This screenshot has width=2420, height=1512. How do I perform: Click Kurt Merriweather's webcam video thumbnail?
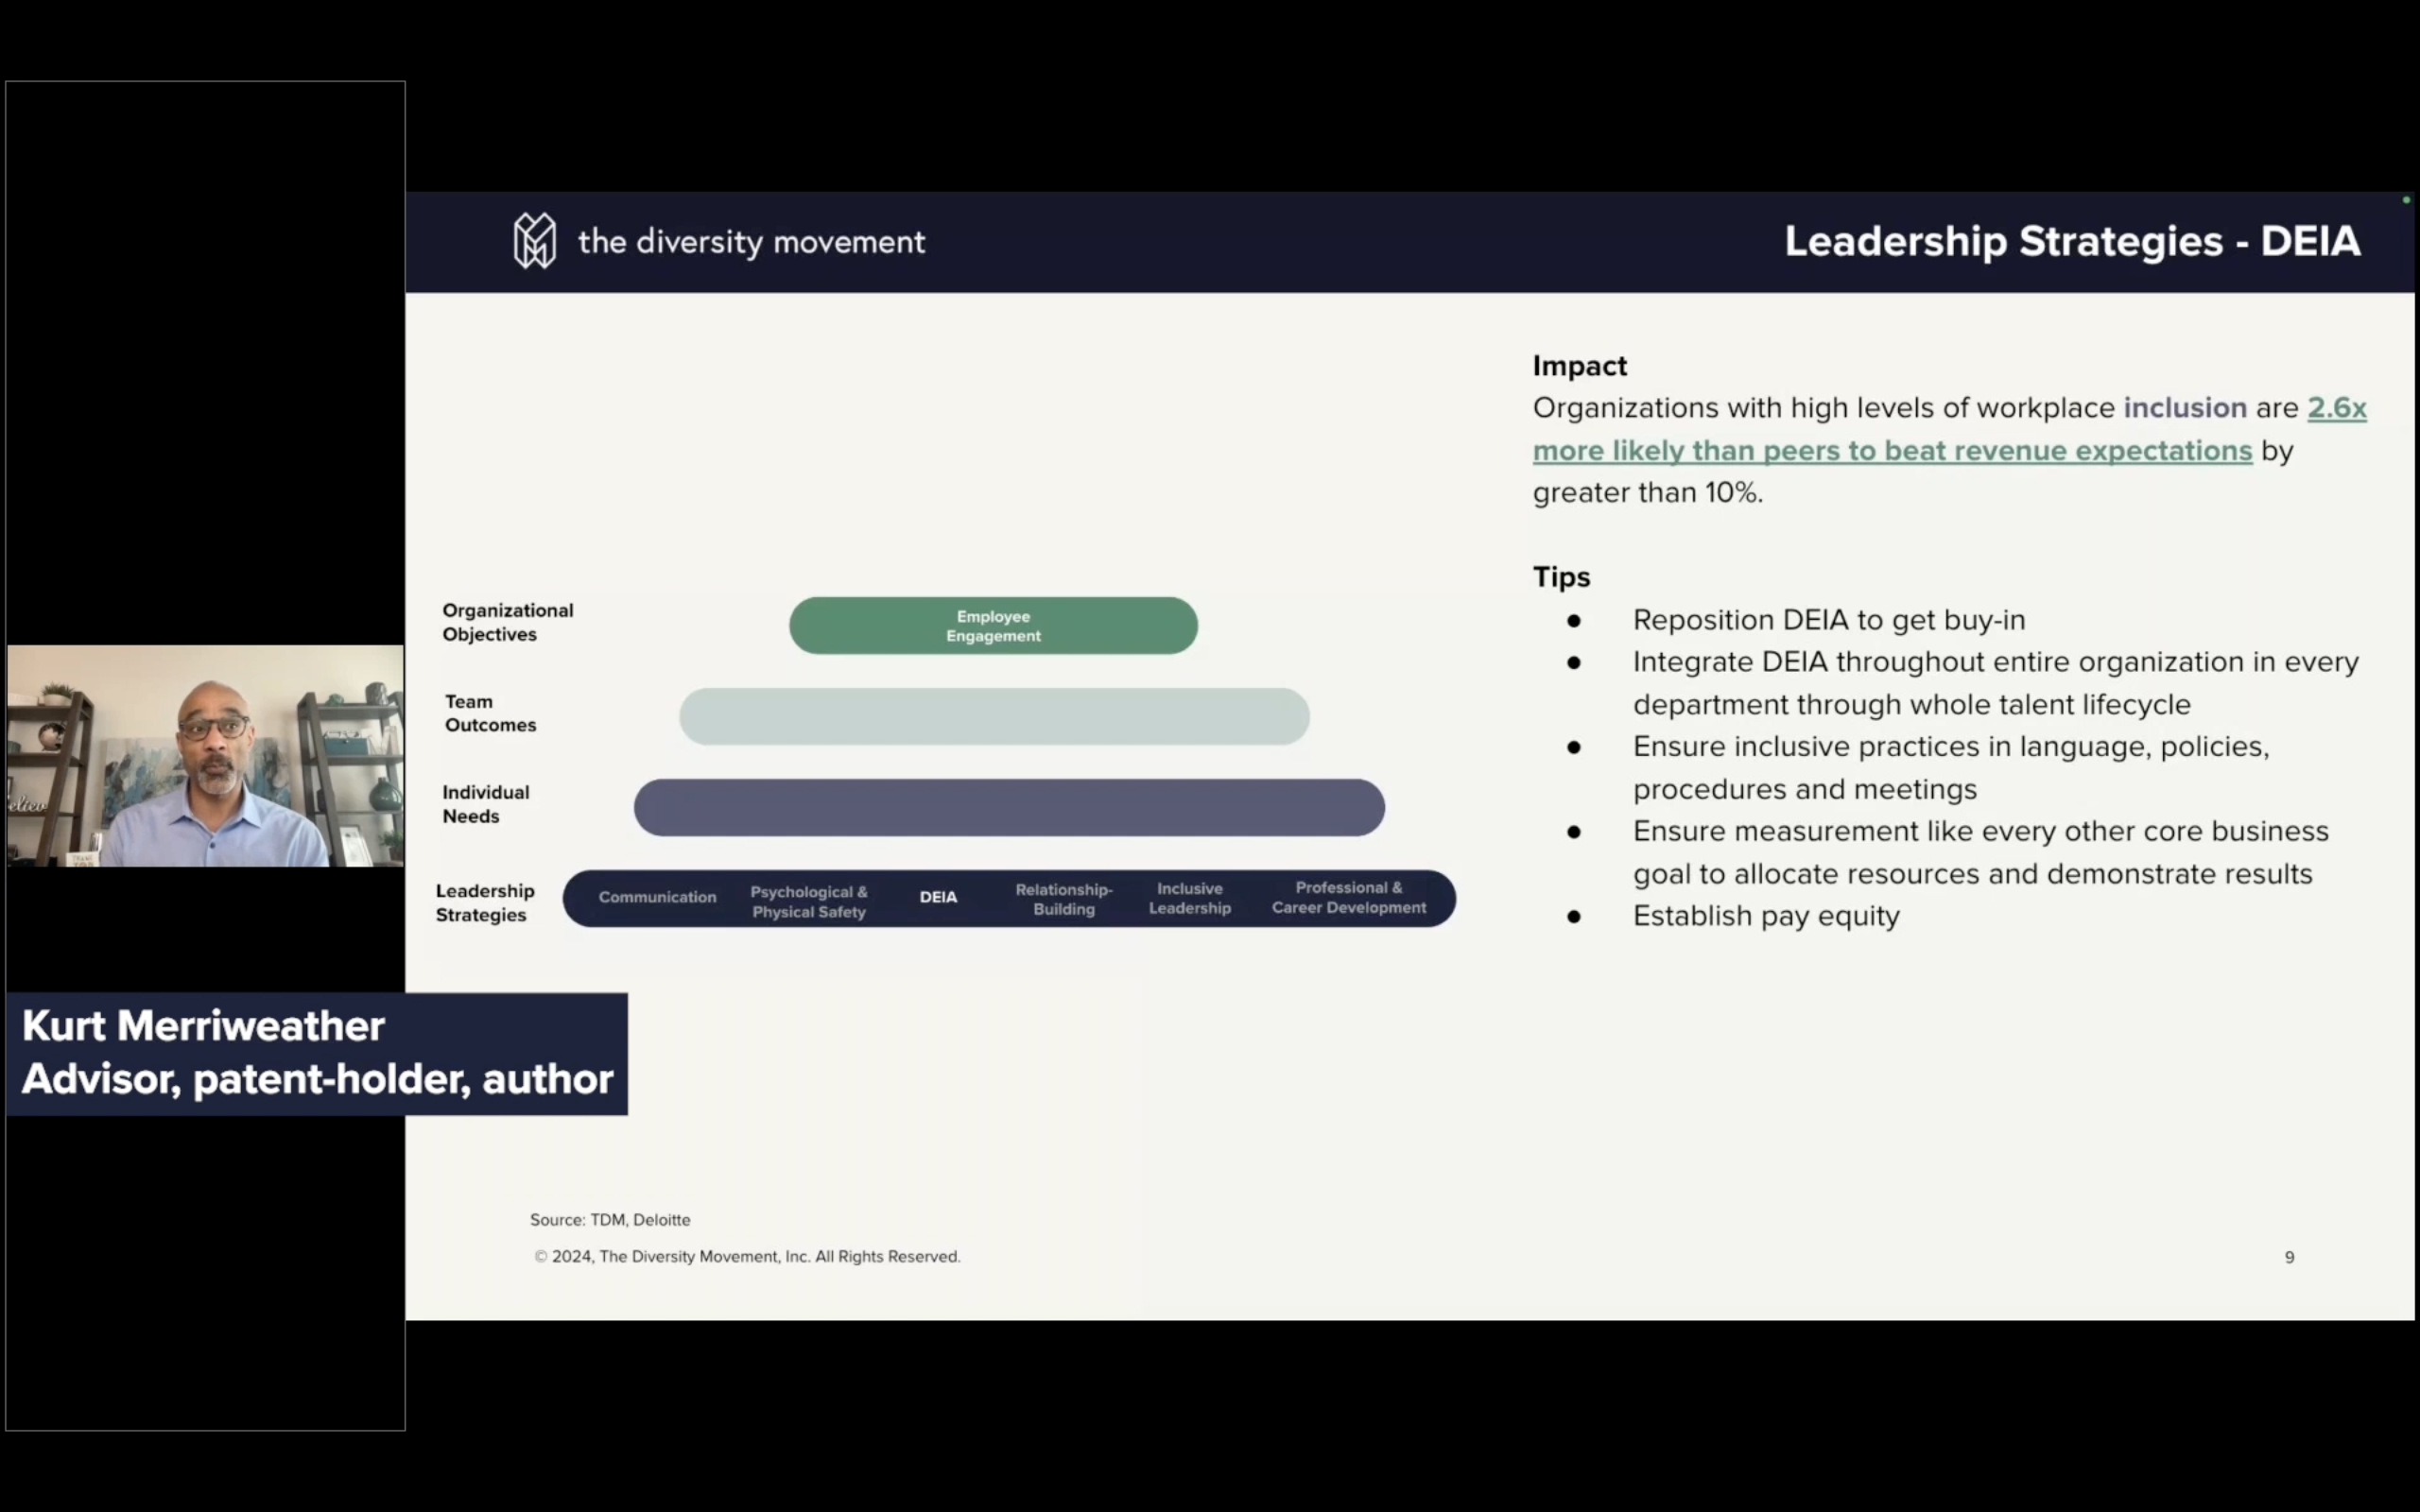tap(205, 757)
